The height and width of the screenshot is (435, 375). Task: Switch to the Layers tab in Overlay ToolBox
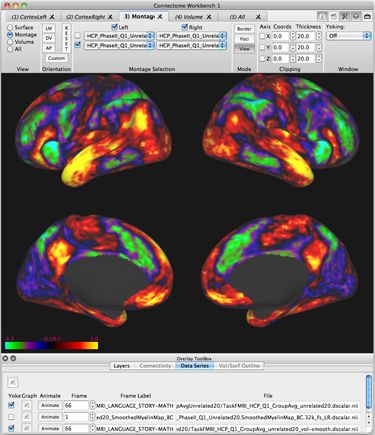[x=121, y=366]
